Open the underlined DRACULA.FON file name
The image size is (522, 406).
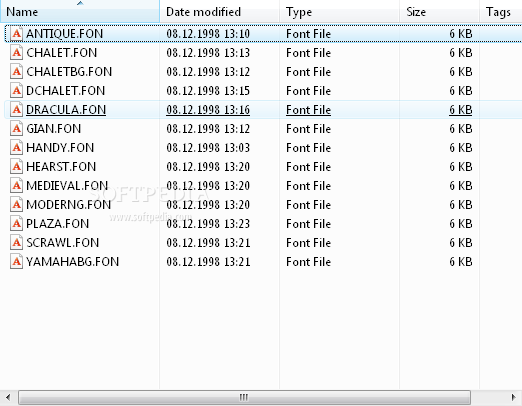pos(66,110)
